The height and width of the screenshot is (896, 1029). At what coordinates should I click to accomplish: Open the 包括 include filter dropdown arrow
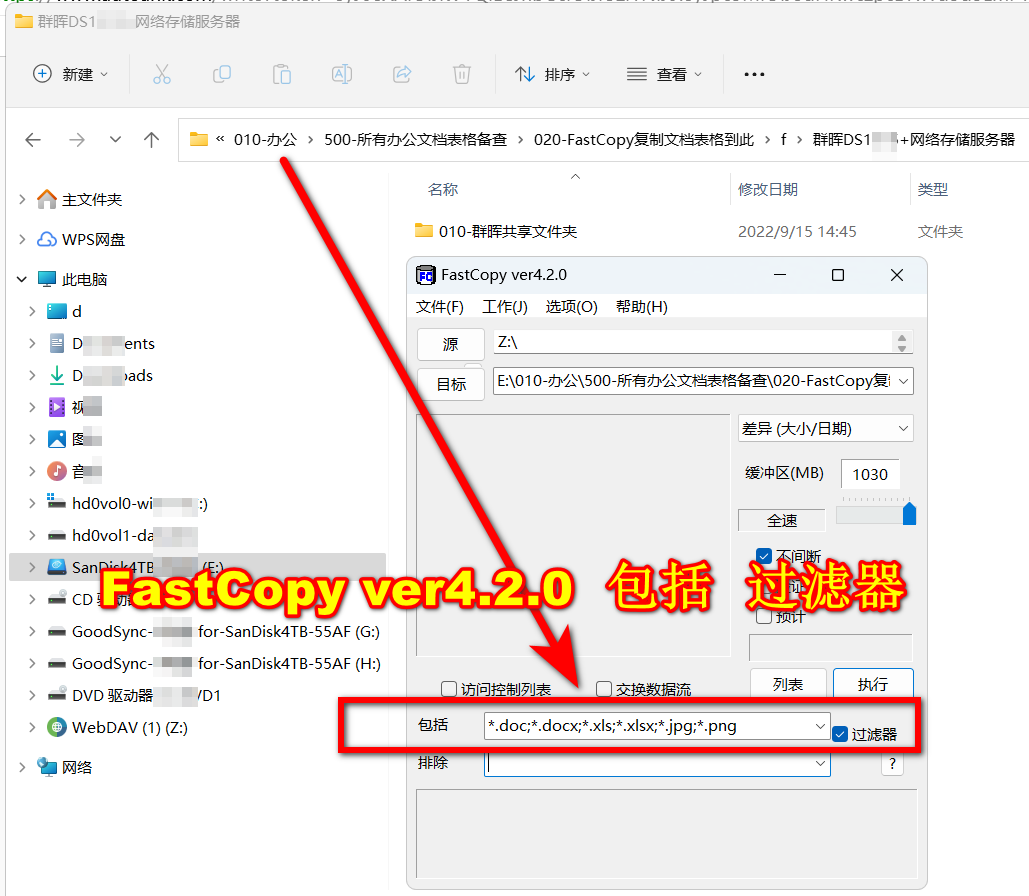tap(820, 726)
